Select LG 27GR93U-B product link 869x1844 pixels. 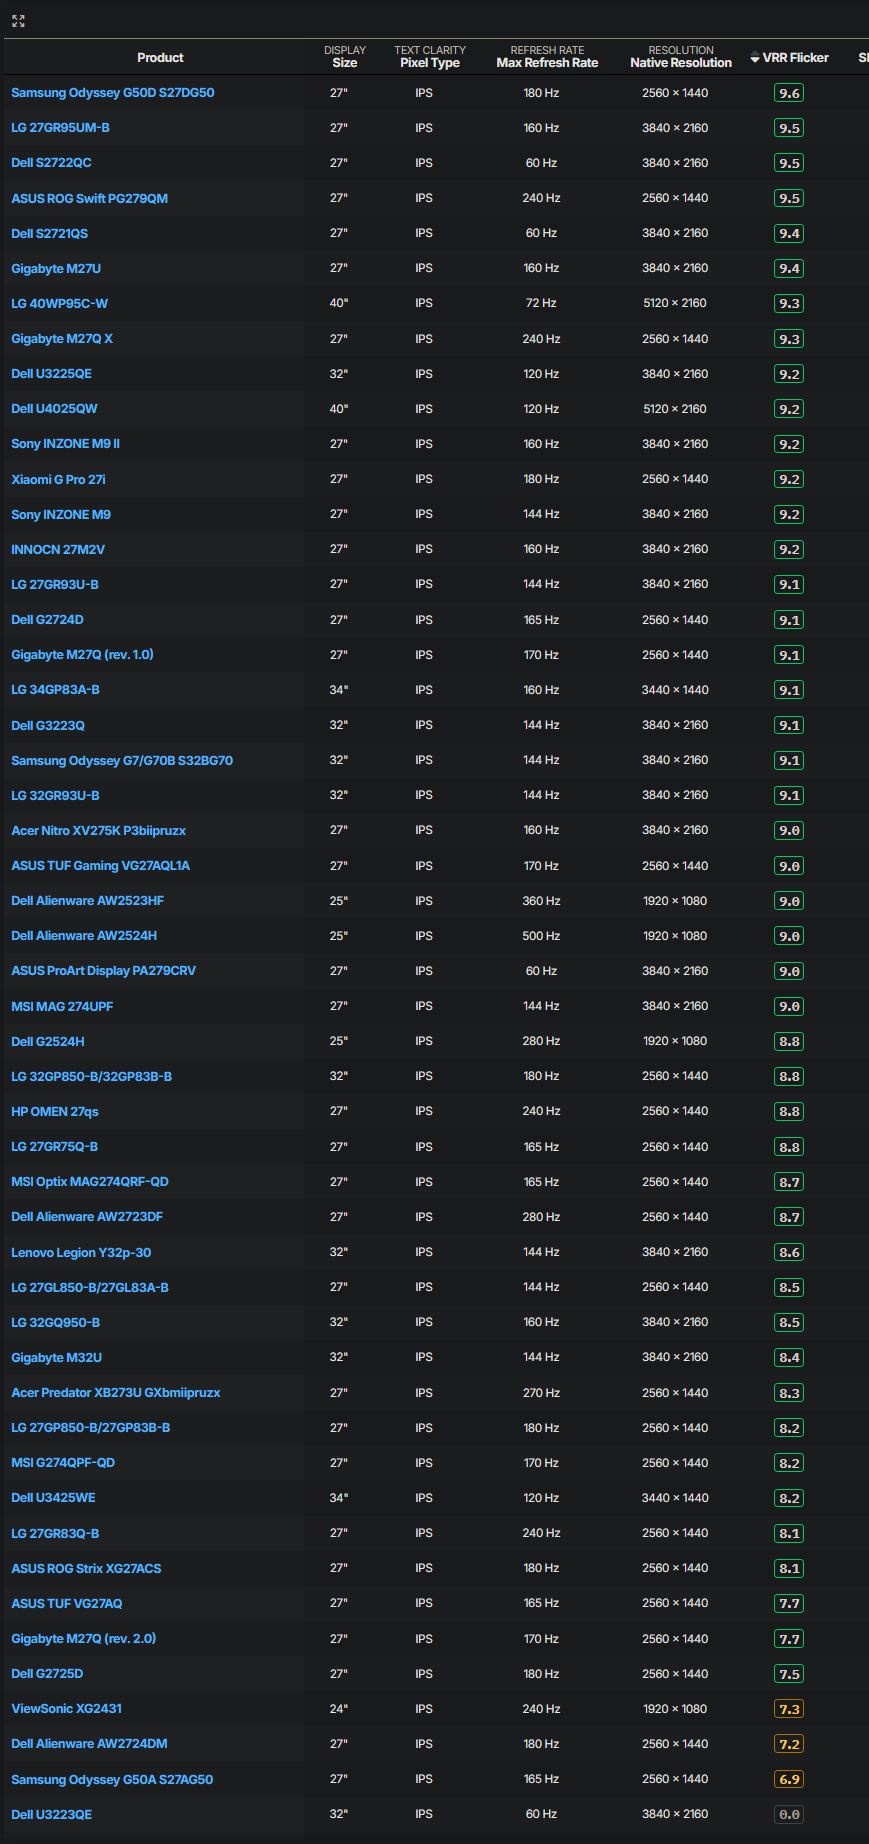tap(55, 584)
